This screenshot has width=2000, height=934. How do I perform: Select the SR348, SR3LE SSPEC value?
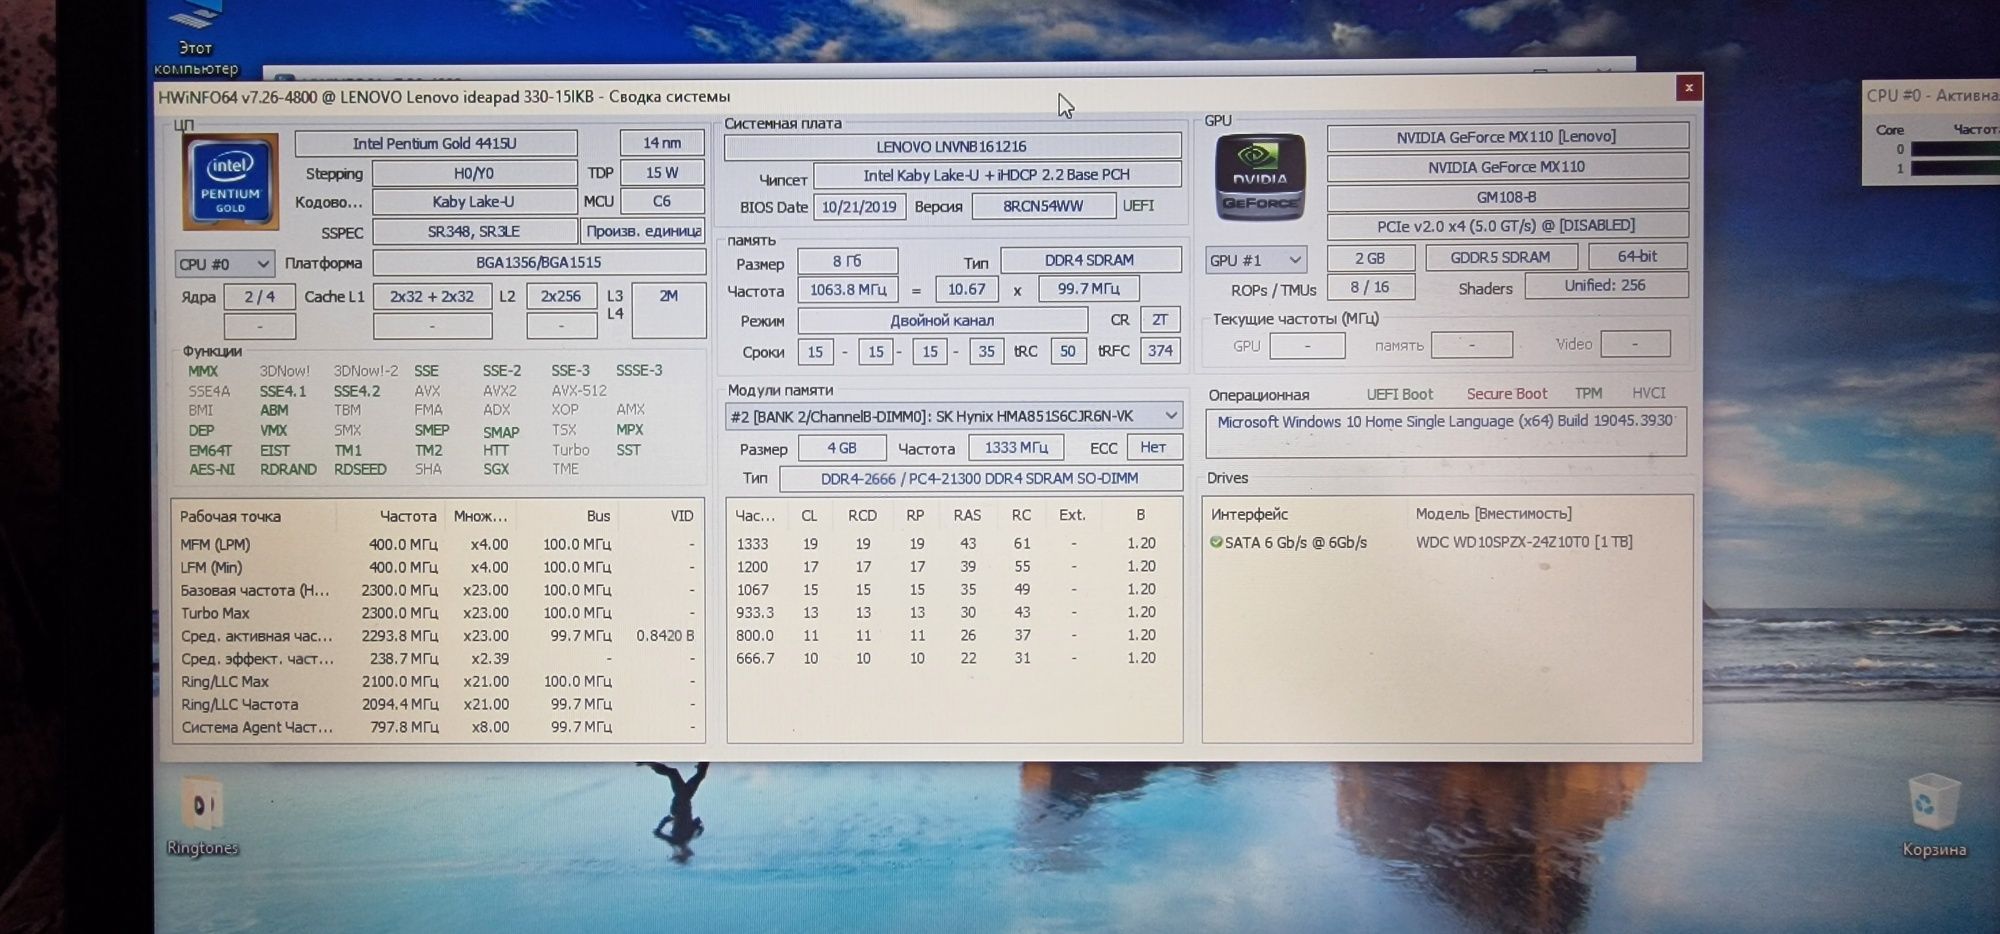tap(474, 231)
